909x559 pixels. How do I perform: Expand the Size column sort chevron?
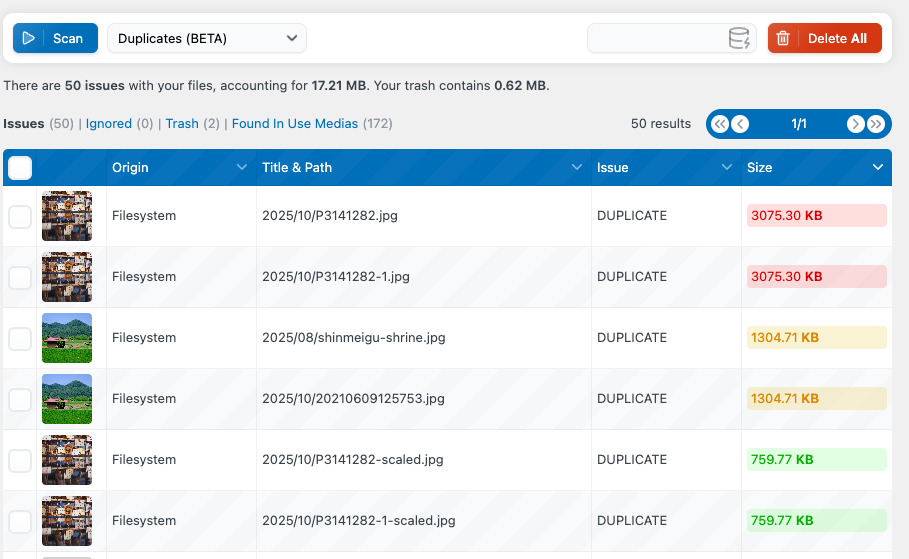pyautogui.click(x=877, y=167)
